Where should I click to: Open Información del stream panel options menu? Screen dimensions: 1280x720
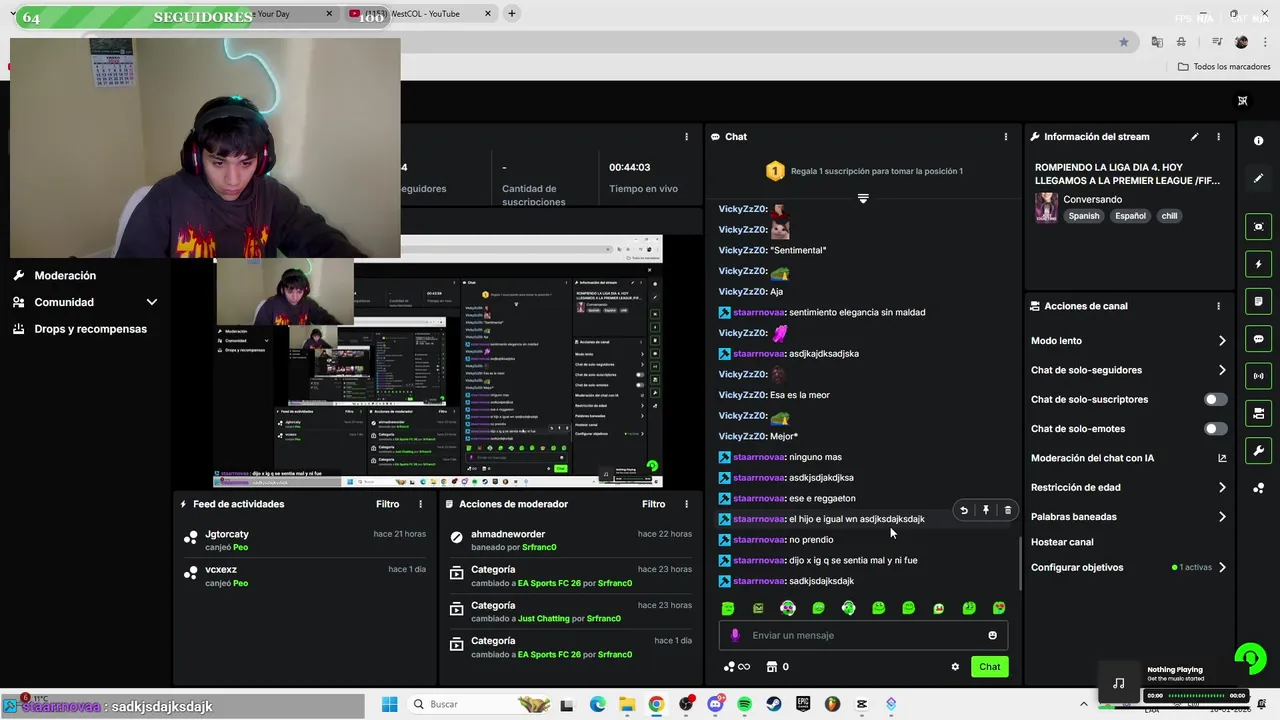pyautogui.click(x=1218, y=137)
